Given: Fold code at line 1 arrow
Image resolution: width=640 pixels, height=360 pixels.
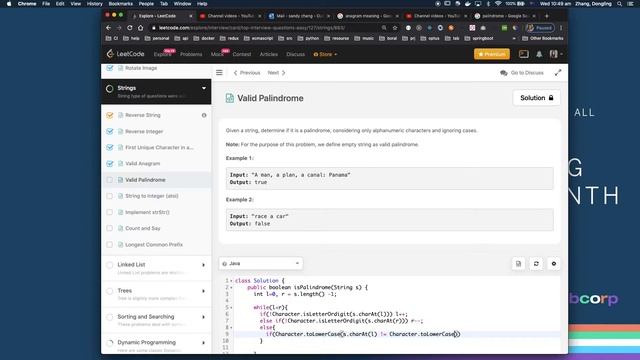Looking at the screenshot, I should point(231,281).
